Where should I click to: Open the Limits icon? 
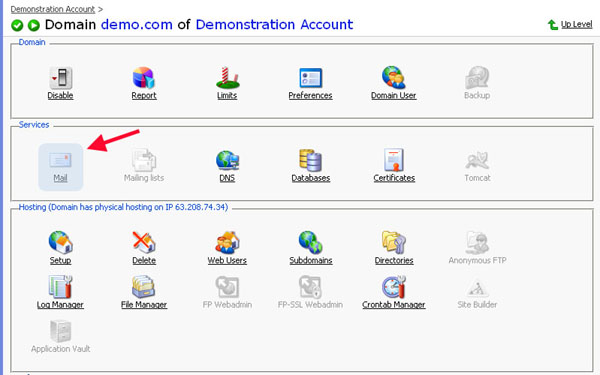click(227, 78)
